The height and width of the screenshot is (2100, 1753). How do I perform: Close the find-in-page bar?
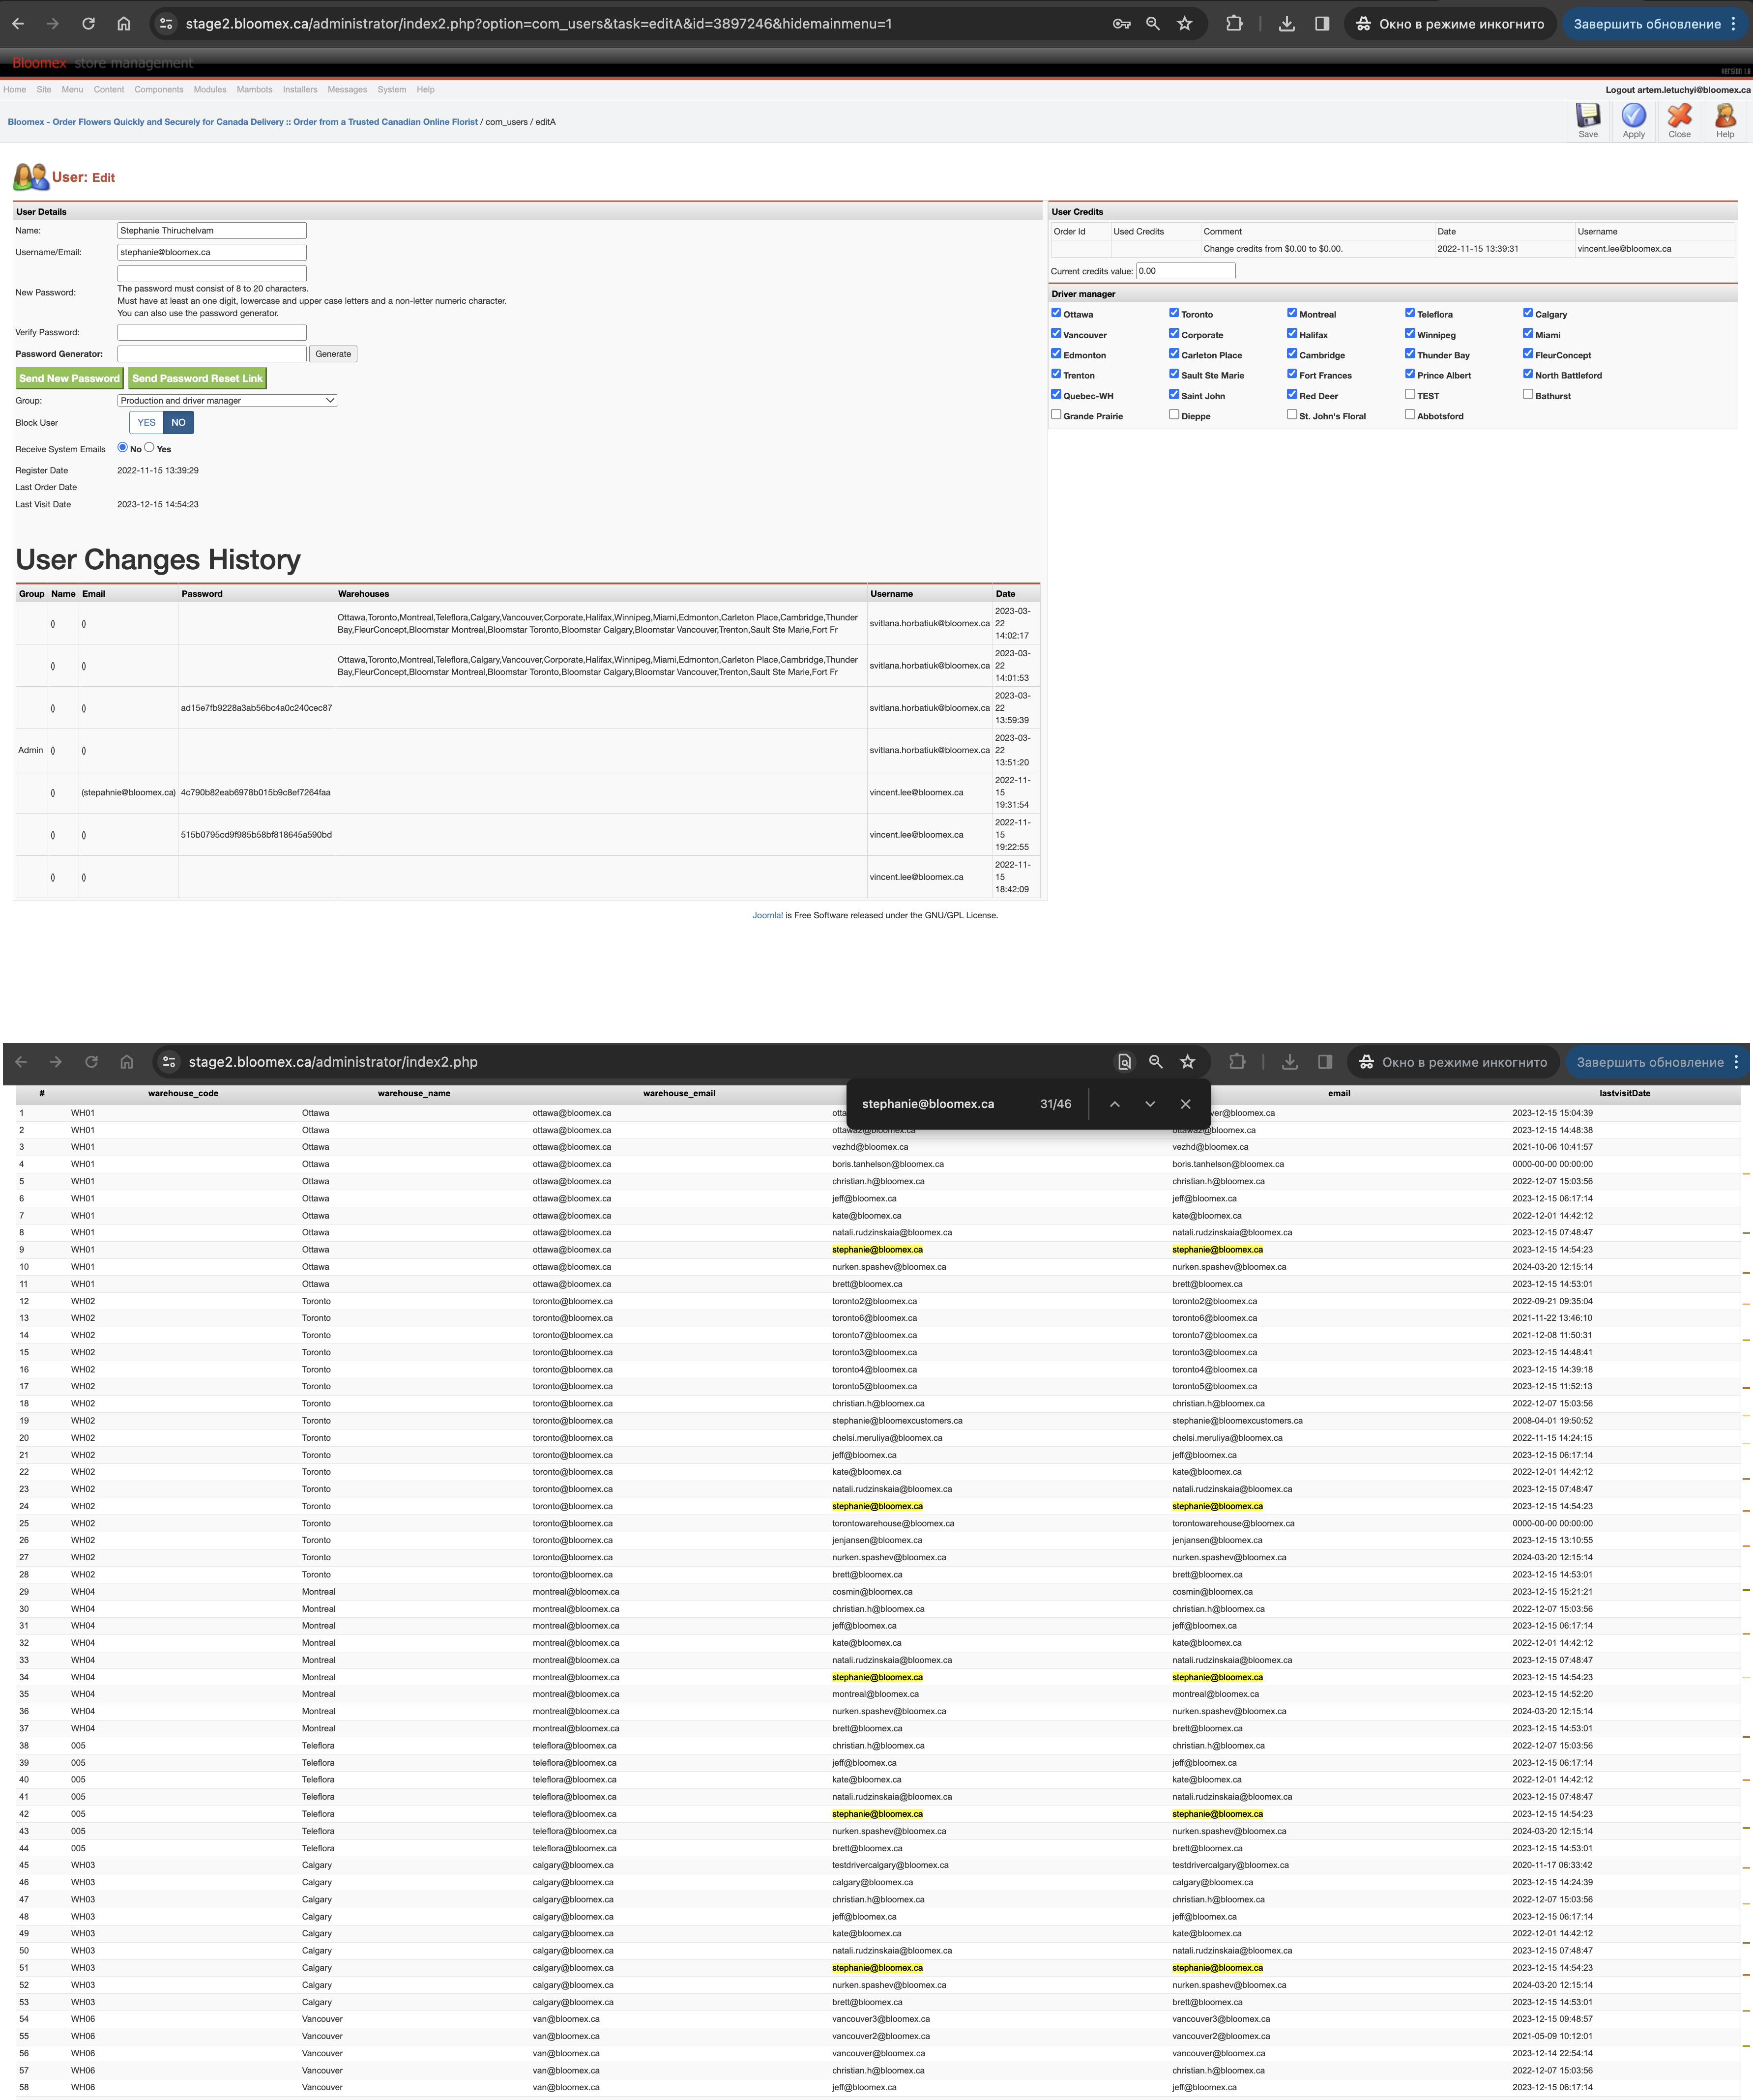click(1185, 1104)
